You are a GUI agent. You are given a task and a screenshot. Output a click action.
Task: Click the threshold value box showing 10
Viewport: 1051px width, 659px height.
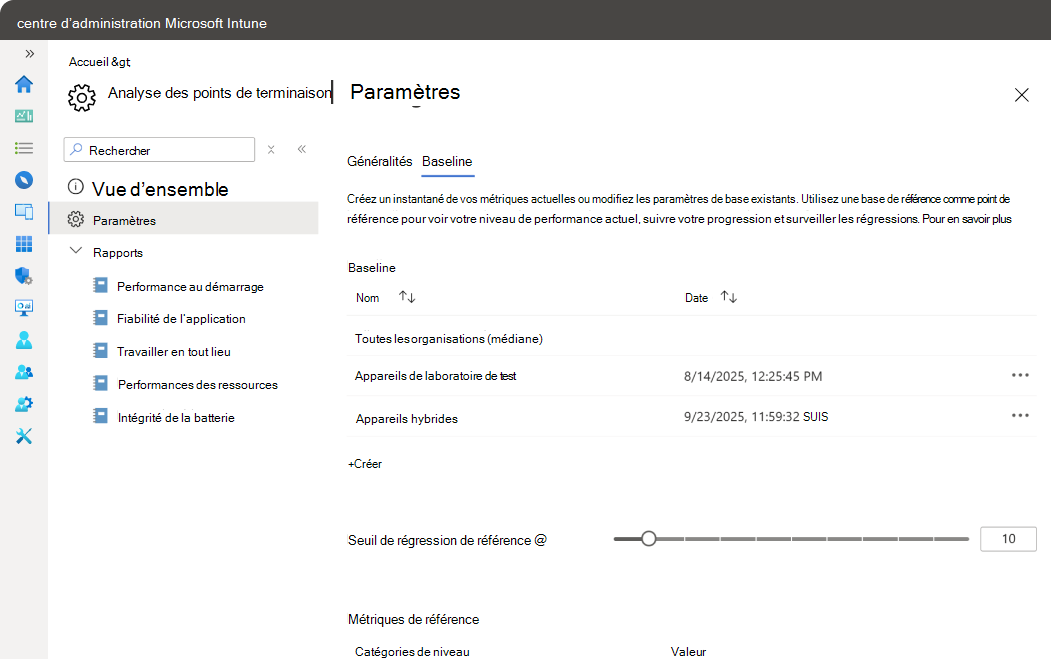point(1008,539)
